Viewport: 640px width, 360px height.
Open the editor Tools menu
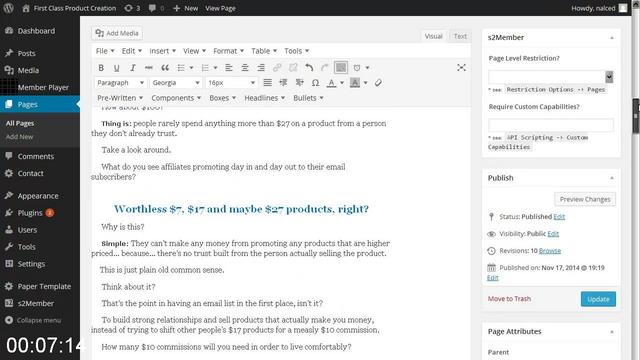pyautogui.click(x=296, y=51)
